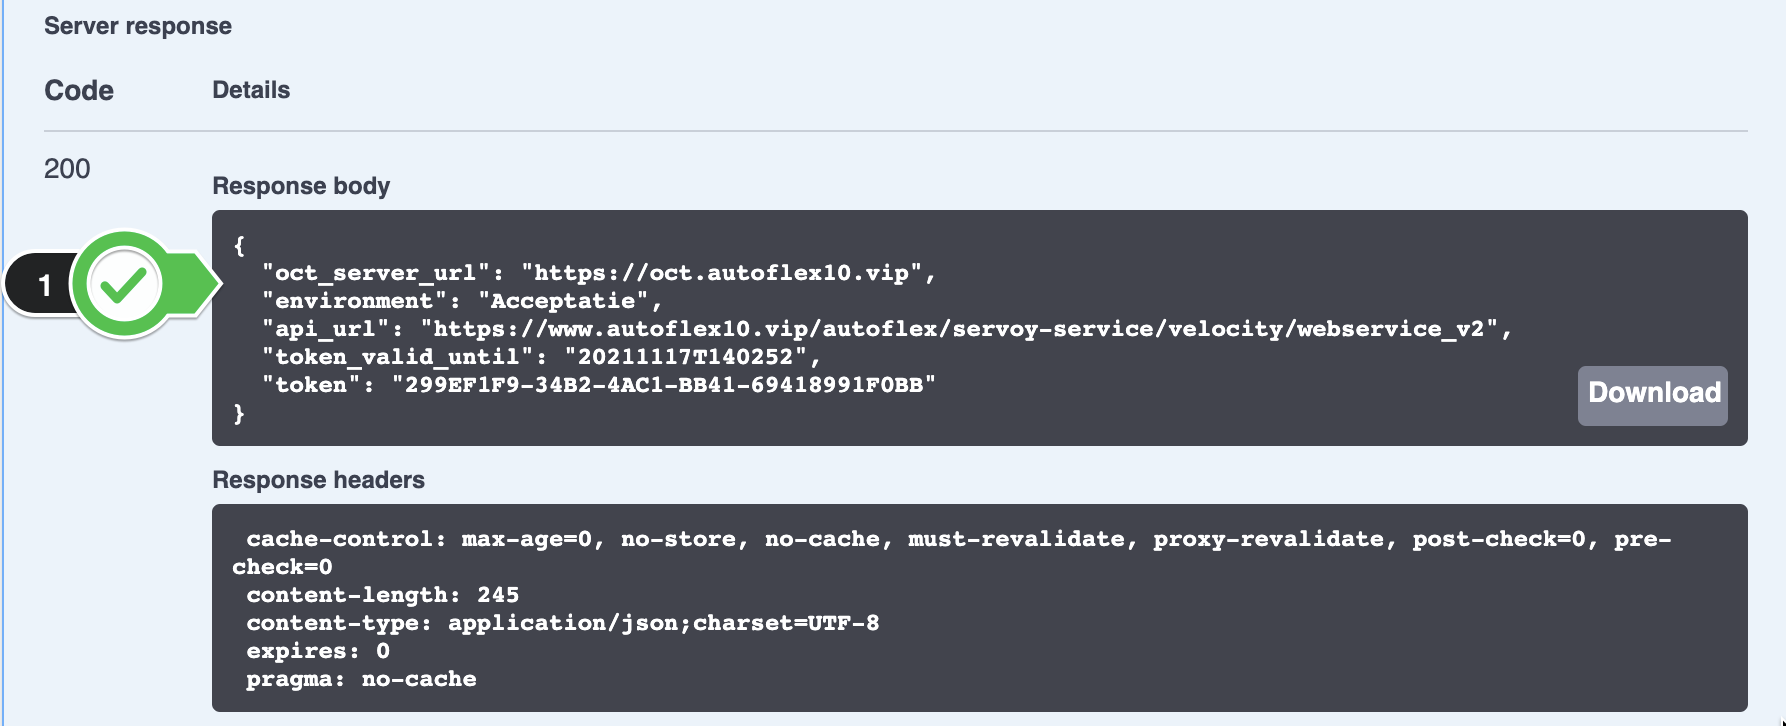Screen dimensions: 1786x726
Task: Click the Server response heading
Action: tap(138, 26)
